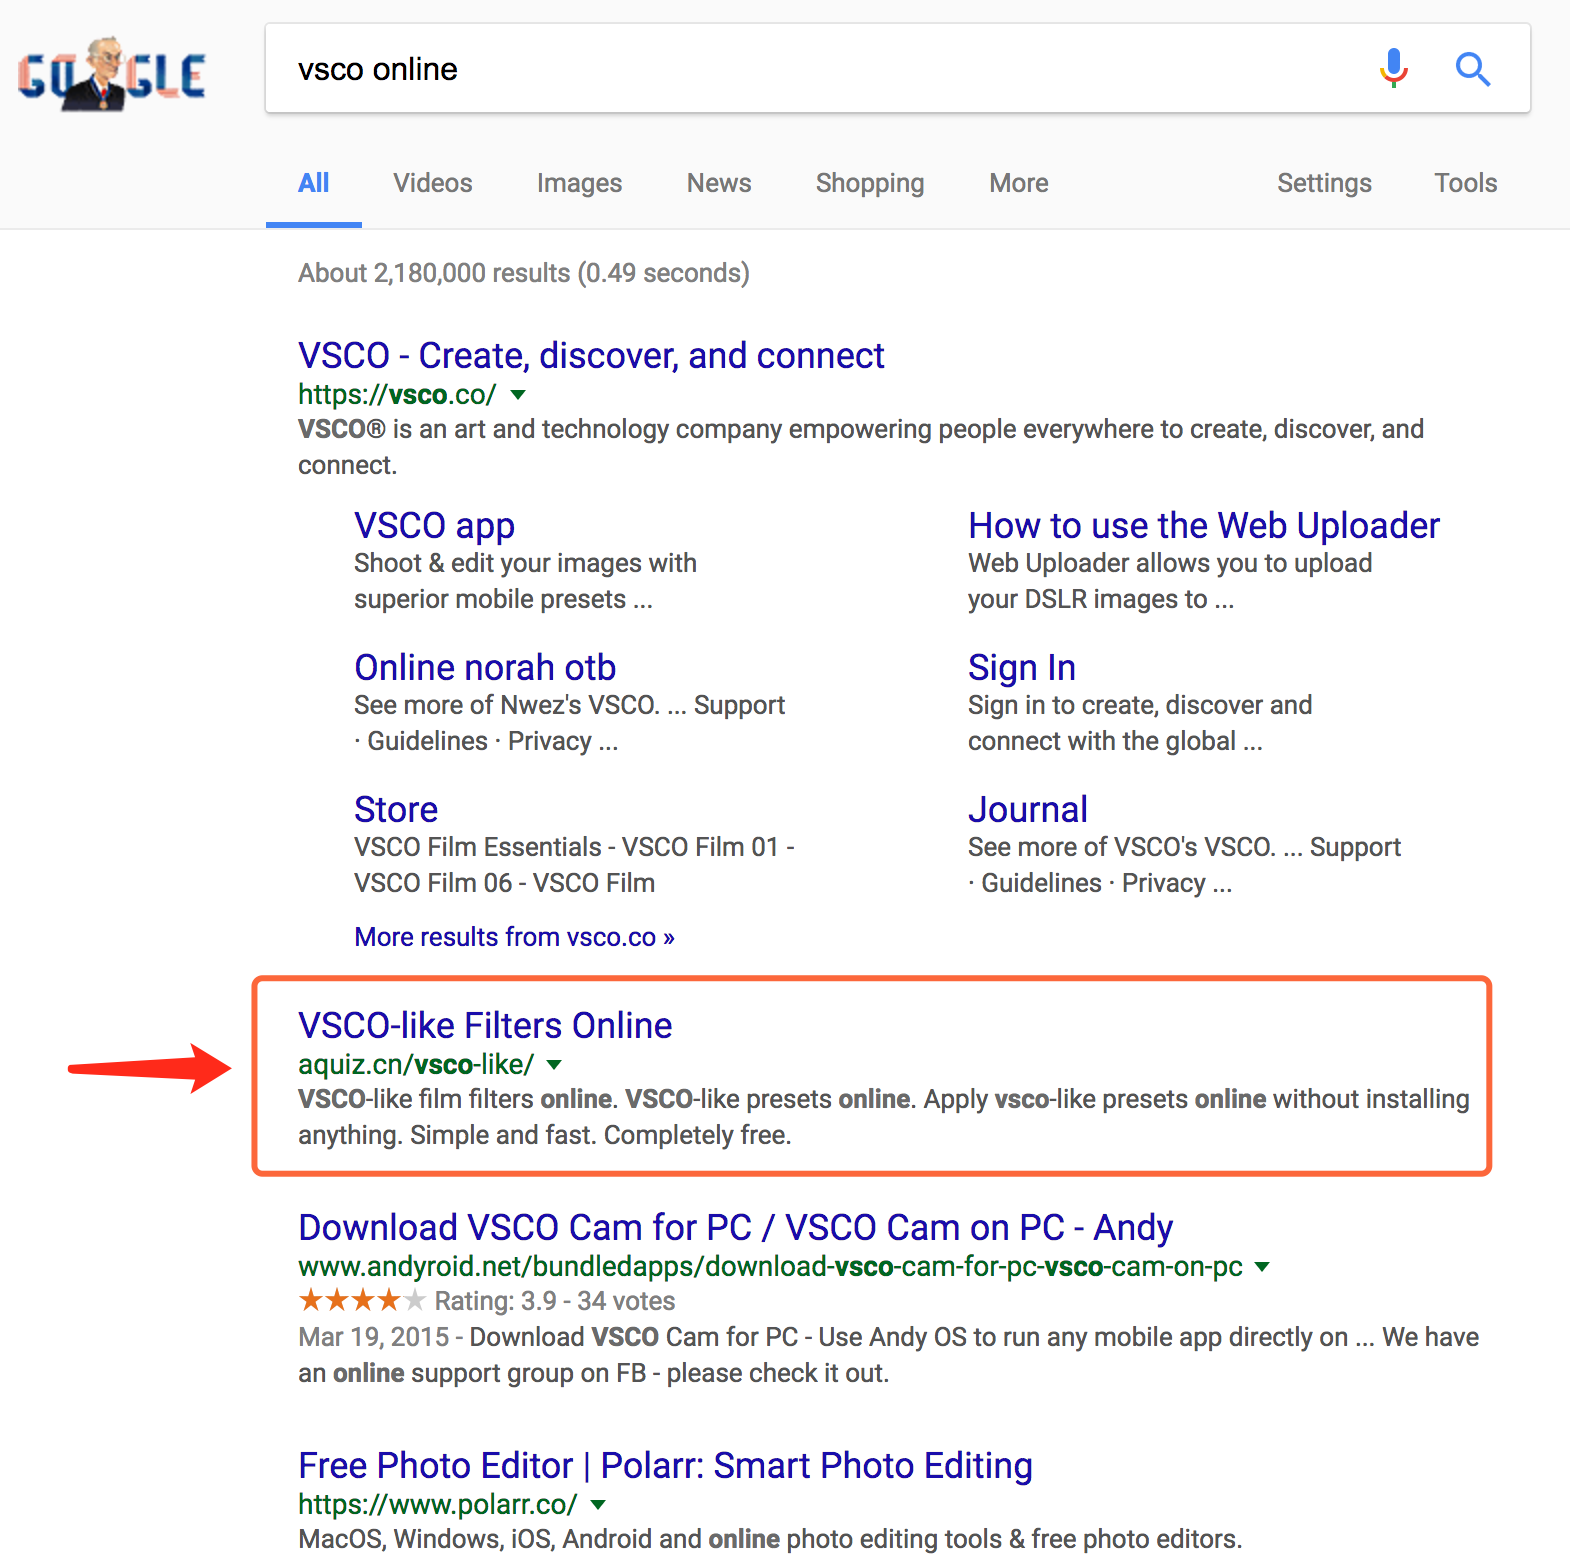Expand the arrow next to https://vsco.co/
Viewport: 1570px width, 1568px height.
click(518, 395)
